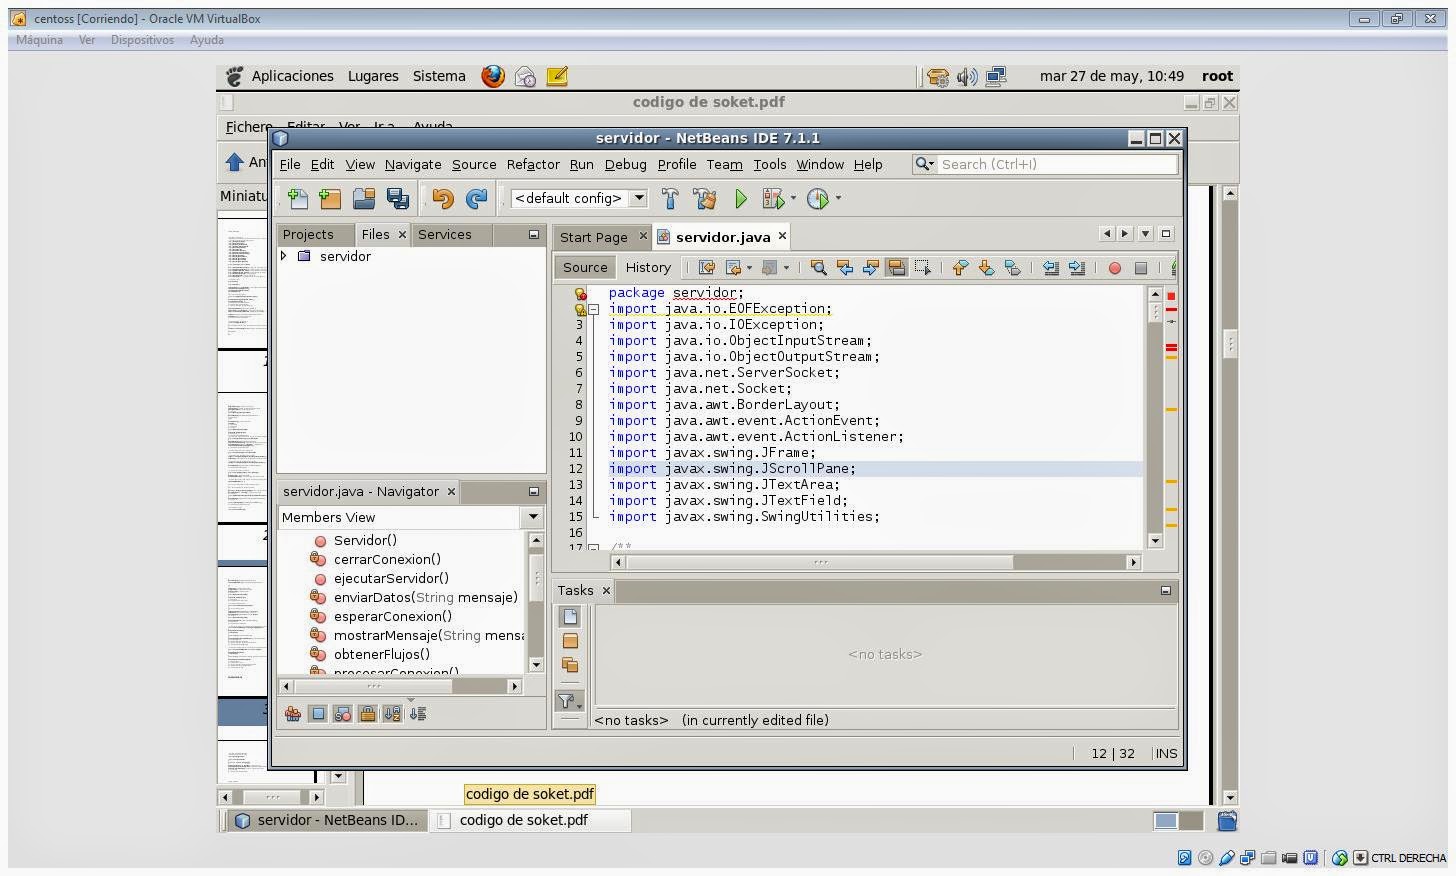The width and height of the screenshot is (1456, 876).
Task: Click the Shift Line Left icon
Action: pos(1050,267)
